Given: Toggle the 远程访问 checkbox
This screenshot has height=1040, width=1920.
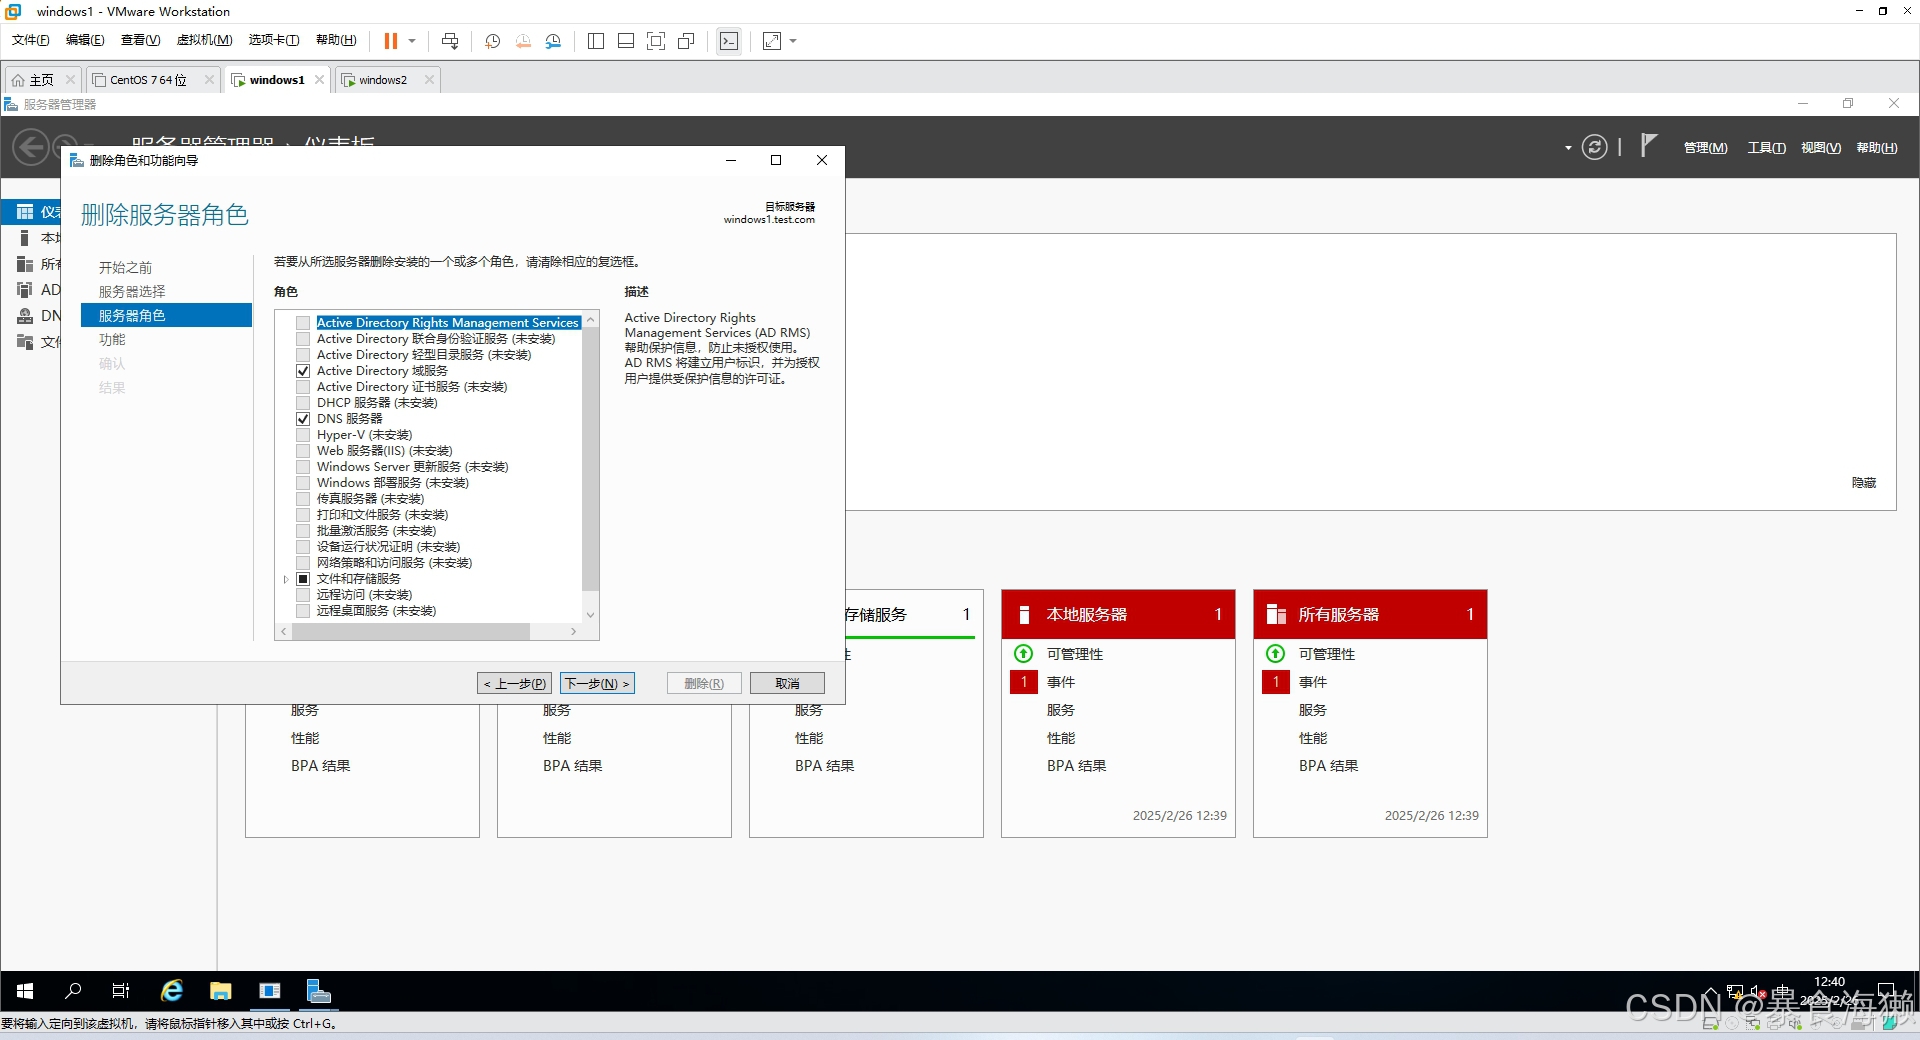Looking at the screenshot, I should pos(303,595).
